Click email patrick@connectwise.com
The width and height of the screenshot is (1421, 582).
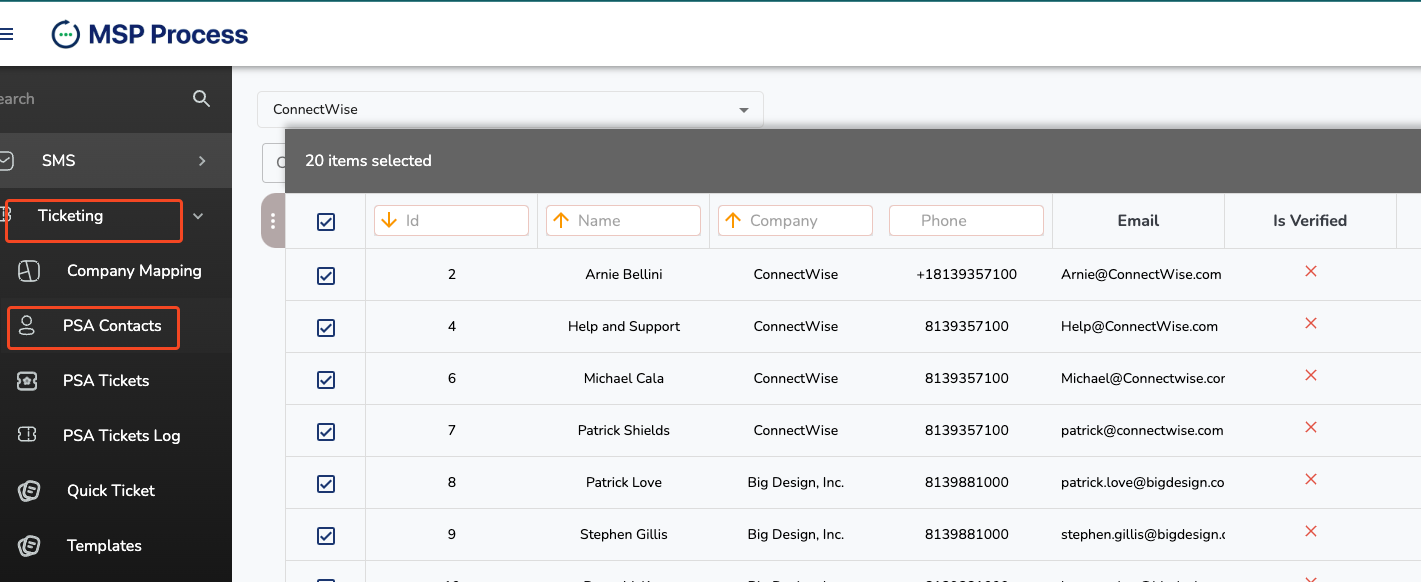click(1142, 430)
